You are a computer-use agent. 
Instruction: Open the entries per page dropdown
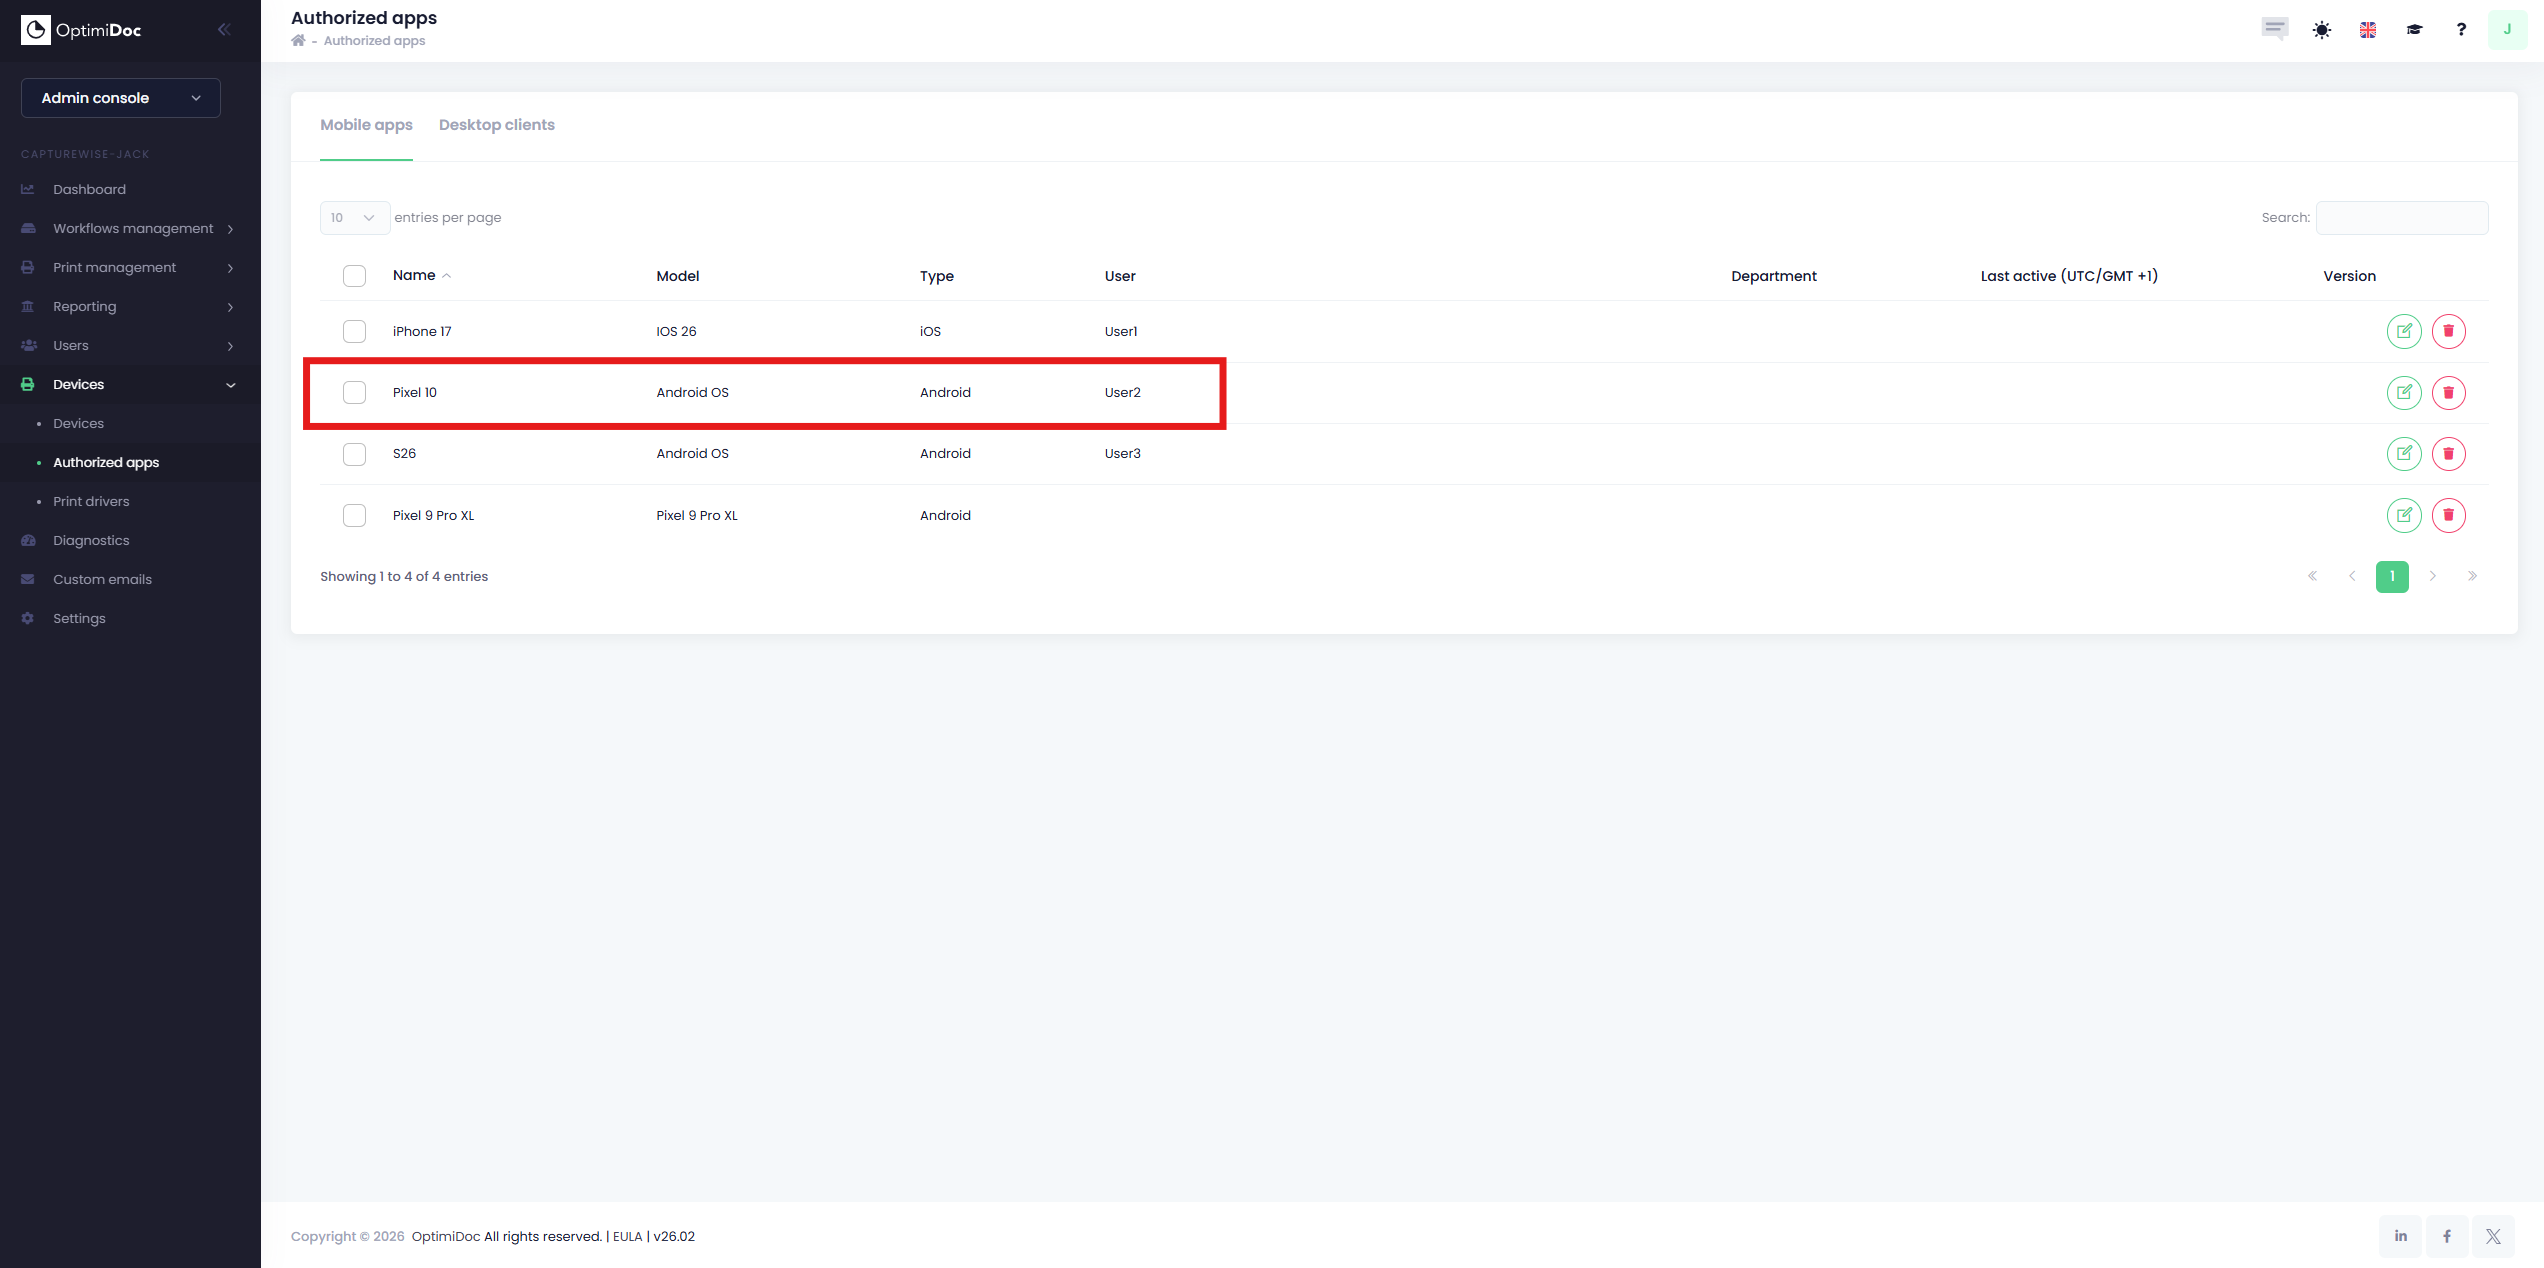353,218
